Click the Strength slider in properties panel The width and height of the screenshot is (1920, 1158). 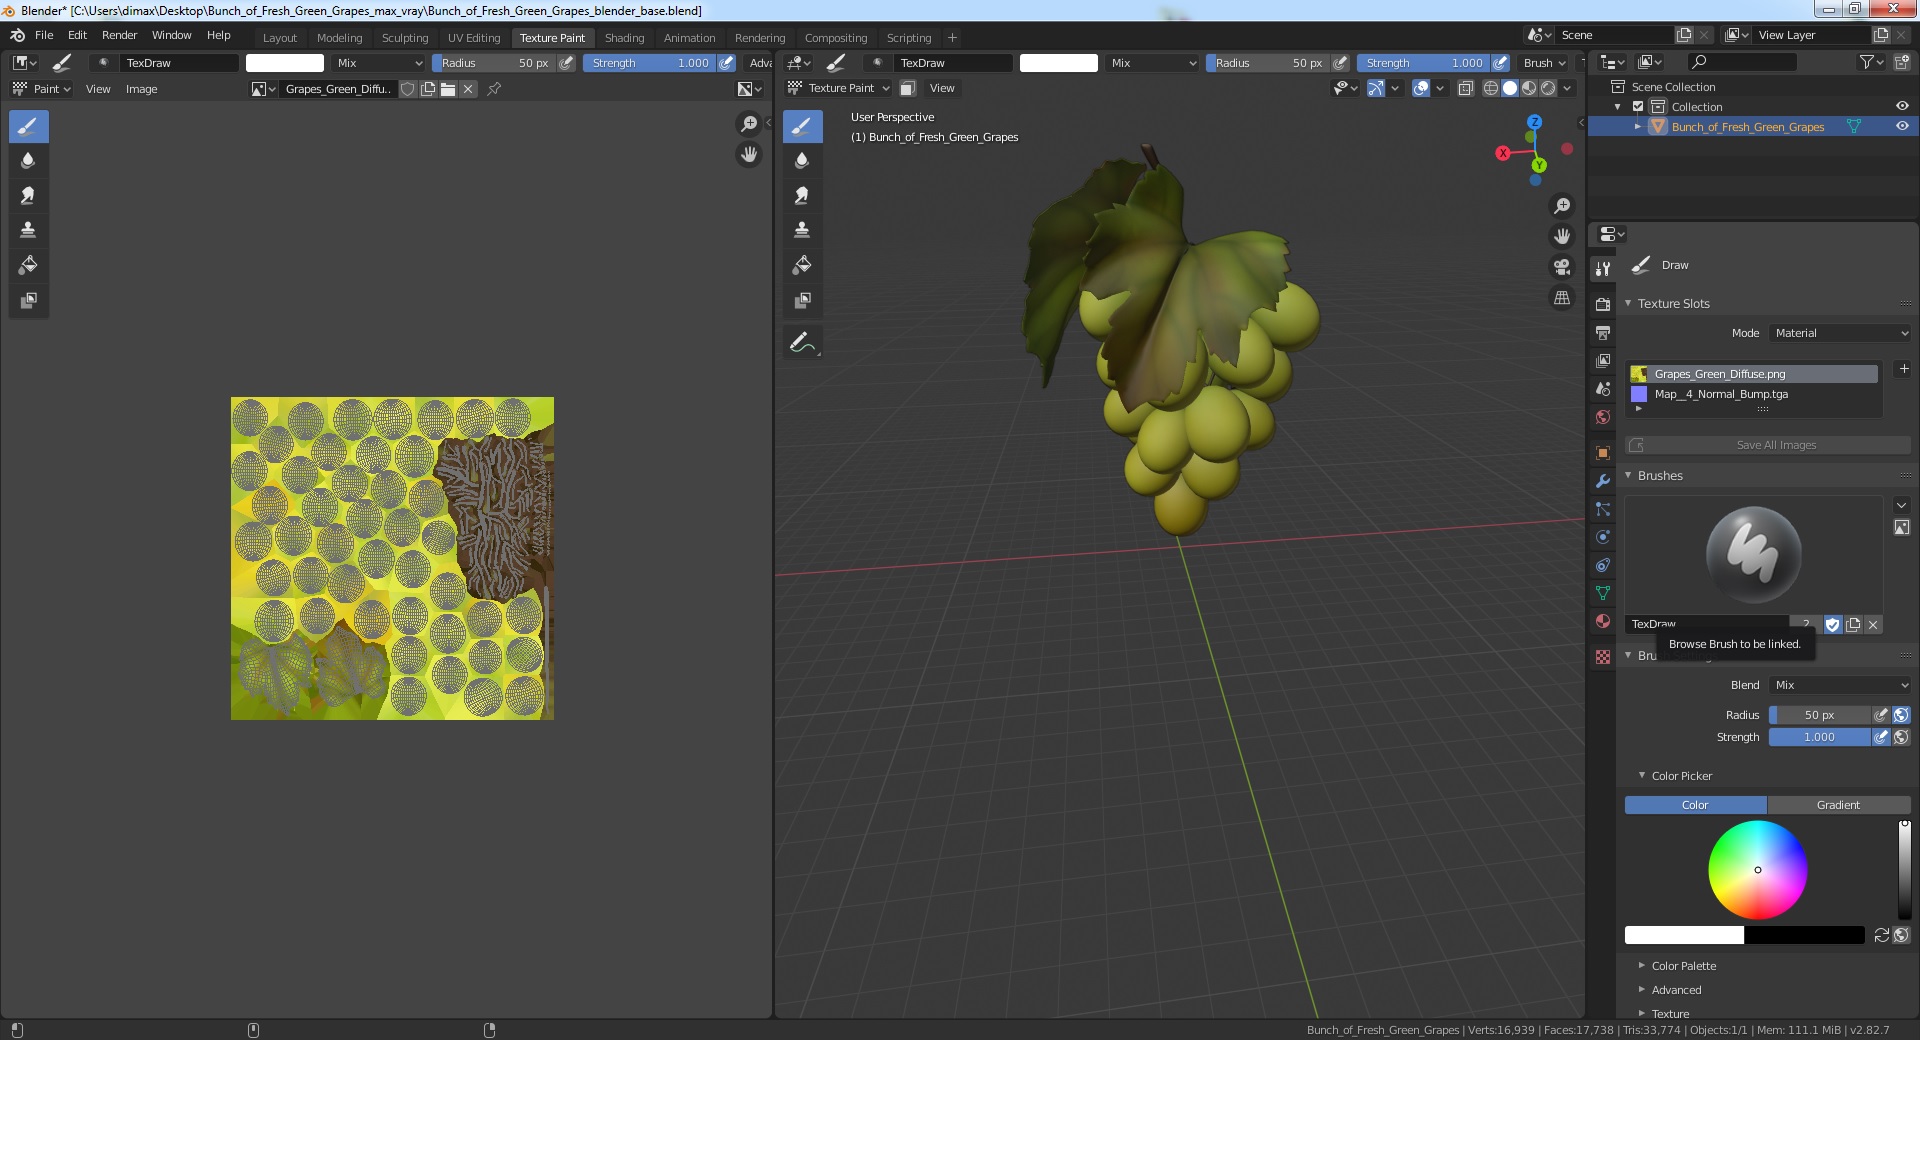tap(1818, 737)
